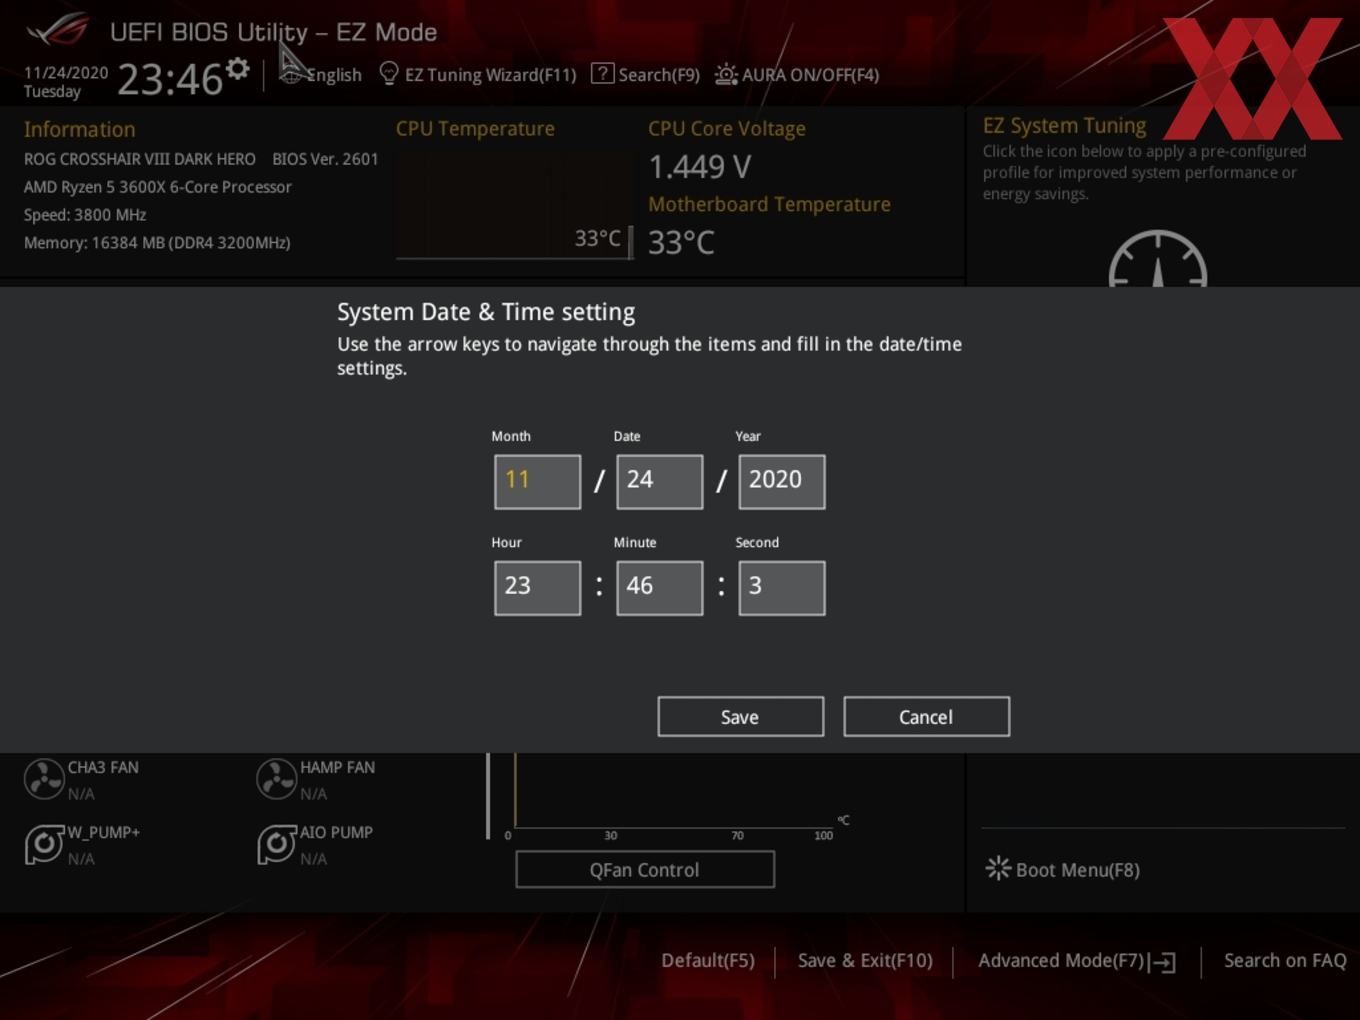Screen dimensions: 1360x1020
Task: Click the BIOS Ver. 2601 text
Action: pyautogui.click(x=325, y=159)
